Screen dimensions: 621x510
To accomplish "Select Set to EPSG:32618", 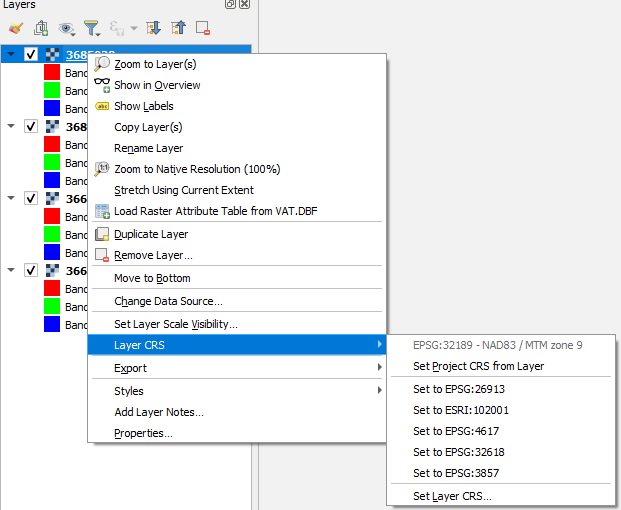I will (x=501, y=452).
